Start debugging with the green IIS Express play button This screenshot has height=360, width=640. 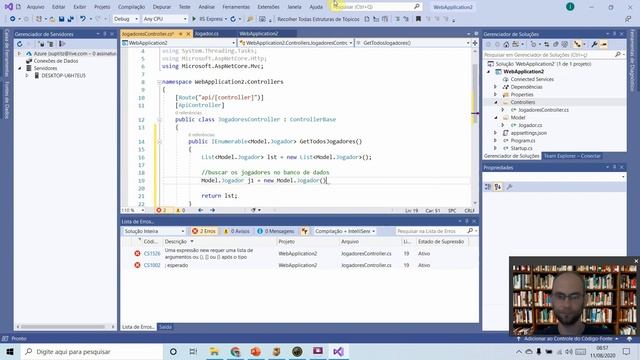click(x=194, y=19)
